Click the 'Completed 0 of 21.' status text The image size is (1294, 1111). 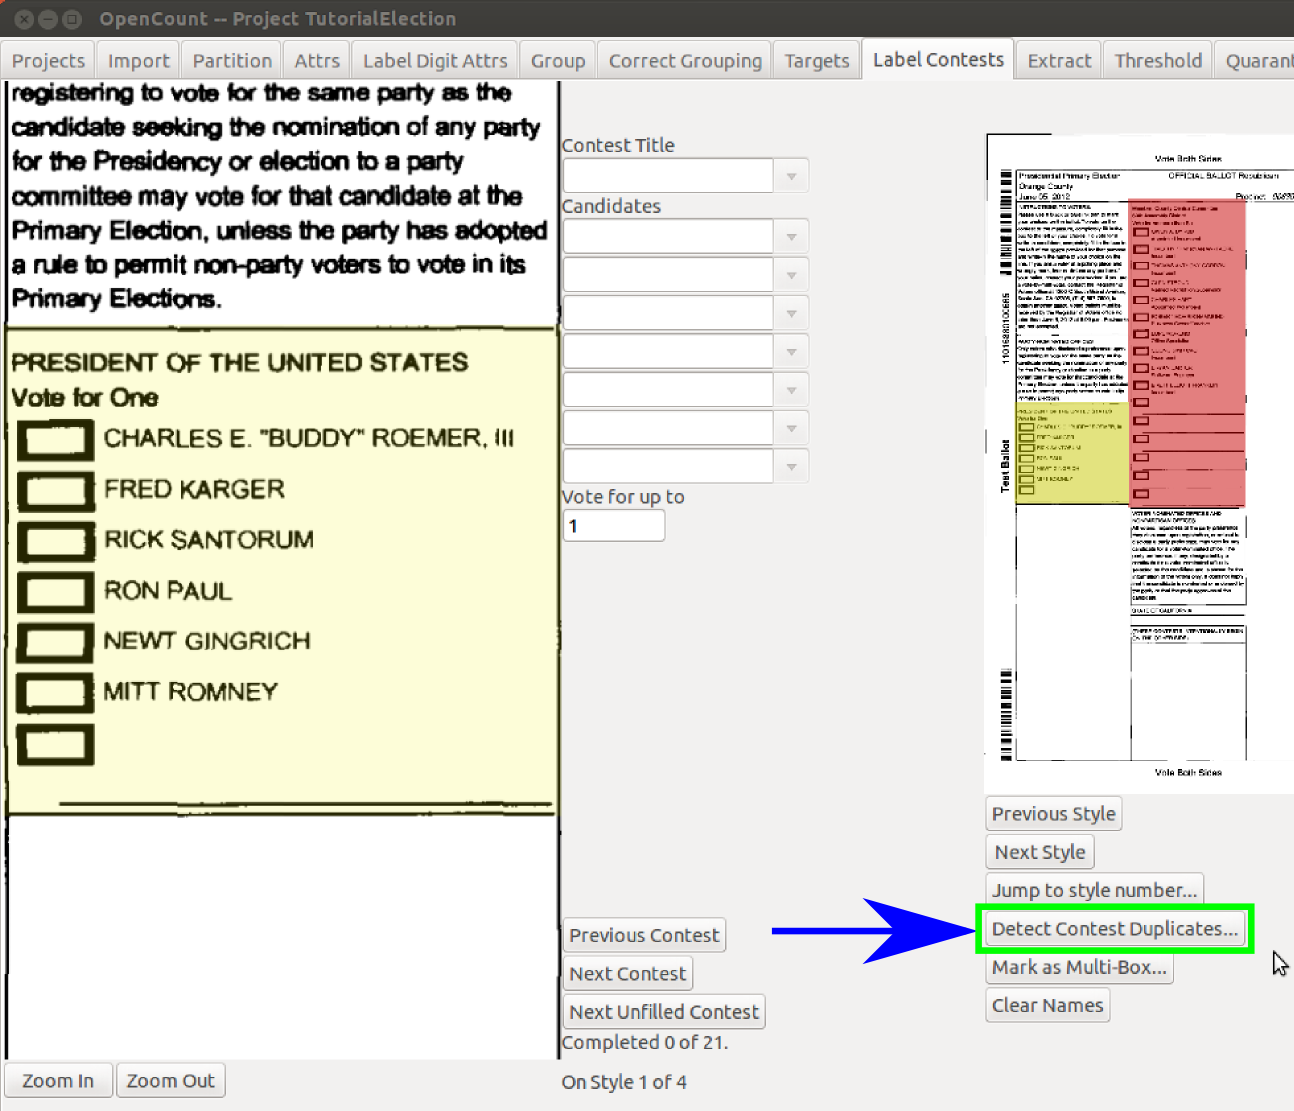click(x=645, y=1043)
